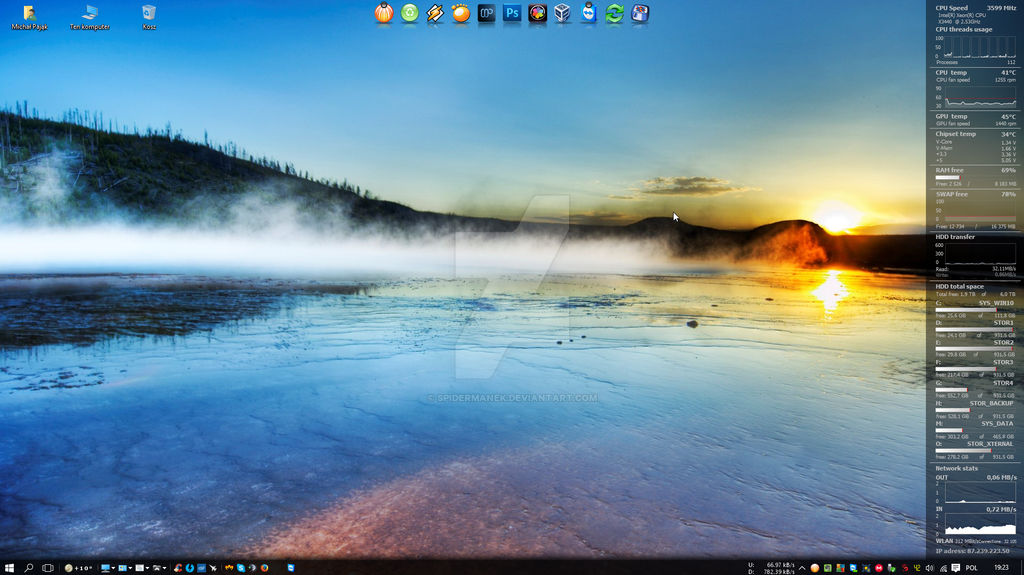Image resolution: width=1024 pixels, height=575 pixels.
Task: Launch the green sync arrows dock icon
Action: click(615, 13)
